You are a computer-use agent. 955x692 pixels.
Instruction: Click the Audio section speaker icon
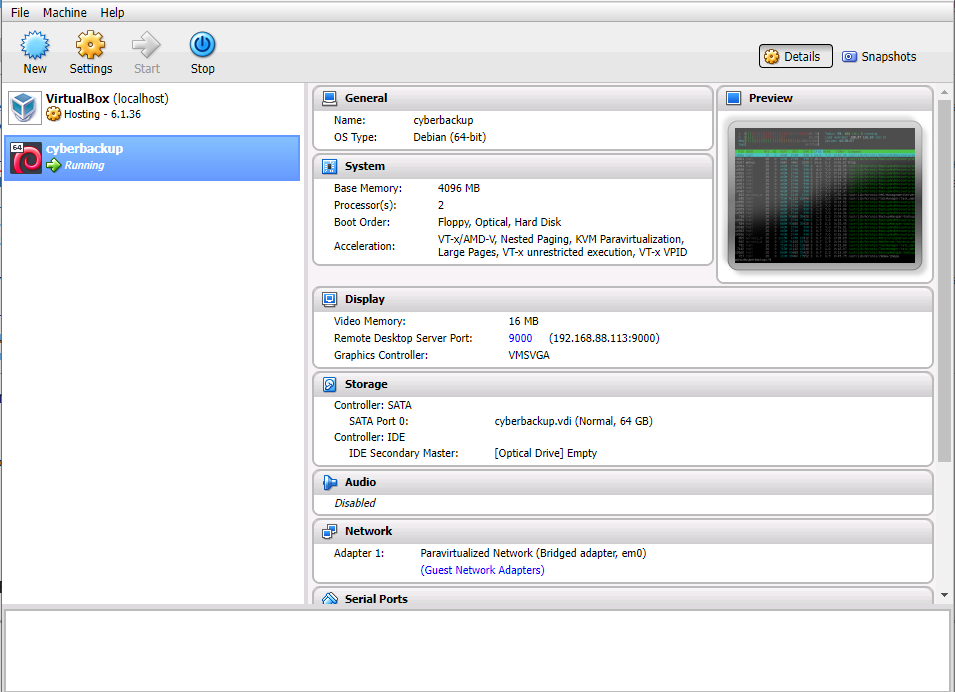pyautogui.click(x=329, y=482)
